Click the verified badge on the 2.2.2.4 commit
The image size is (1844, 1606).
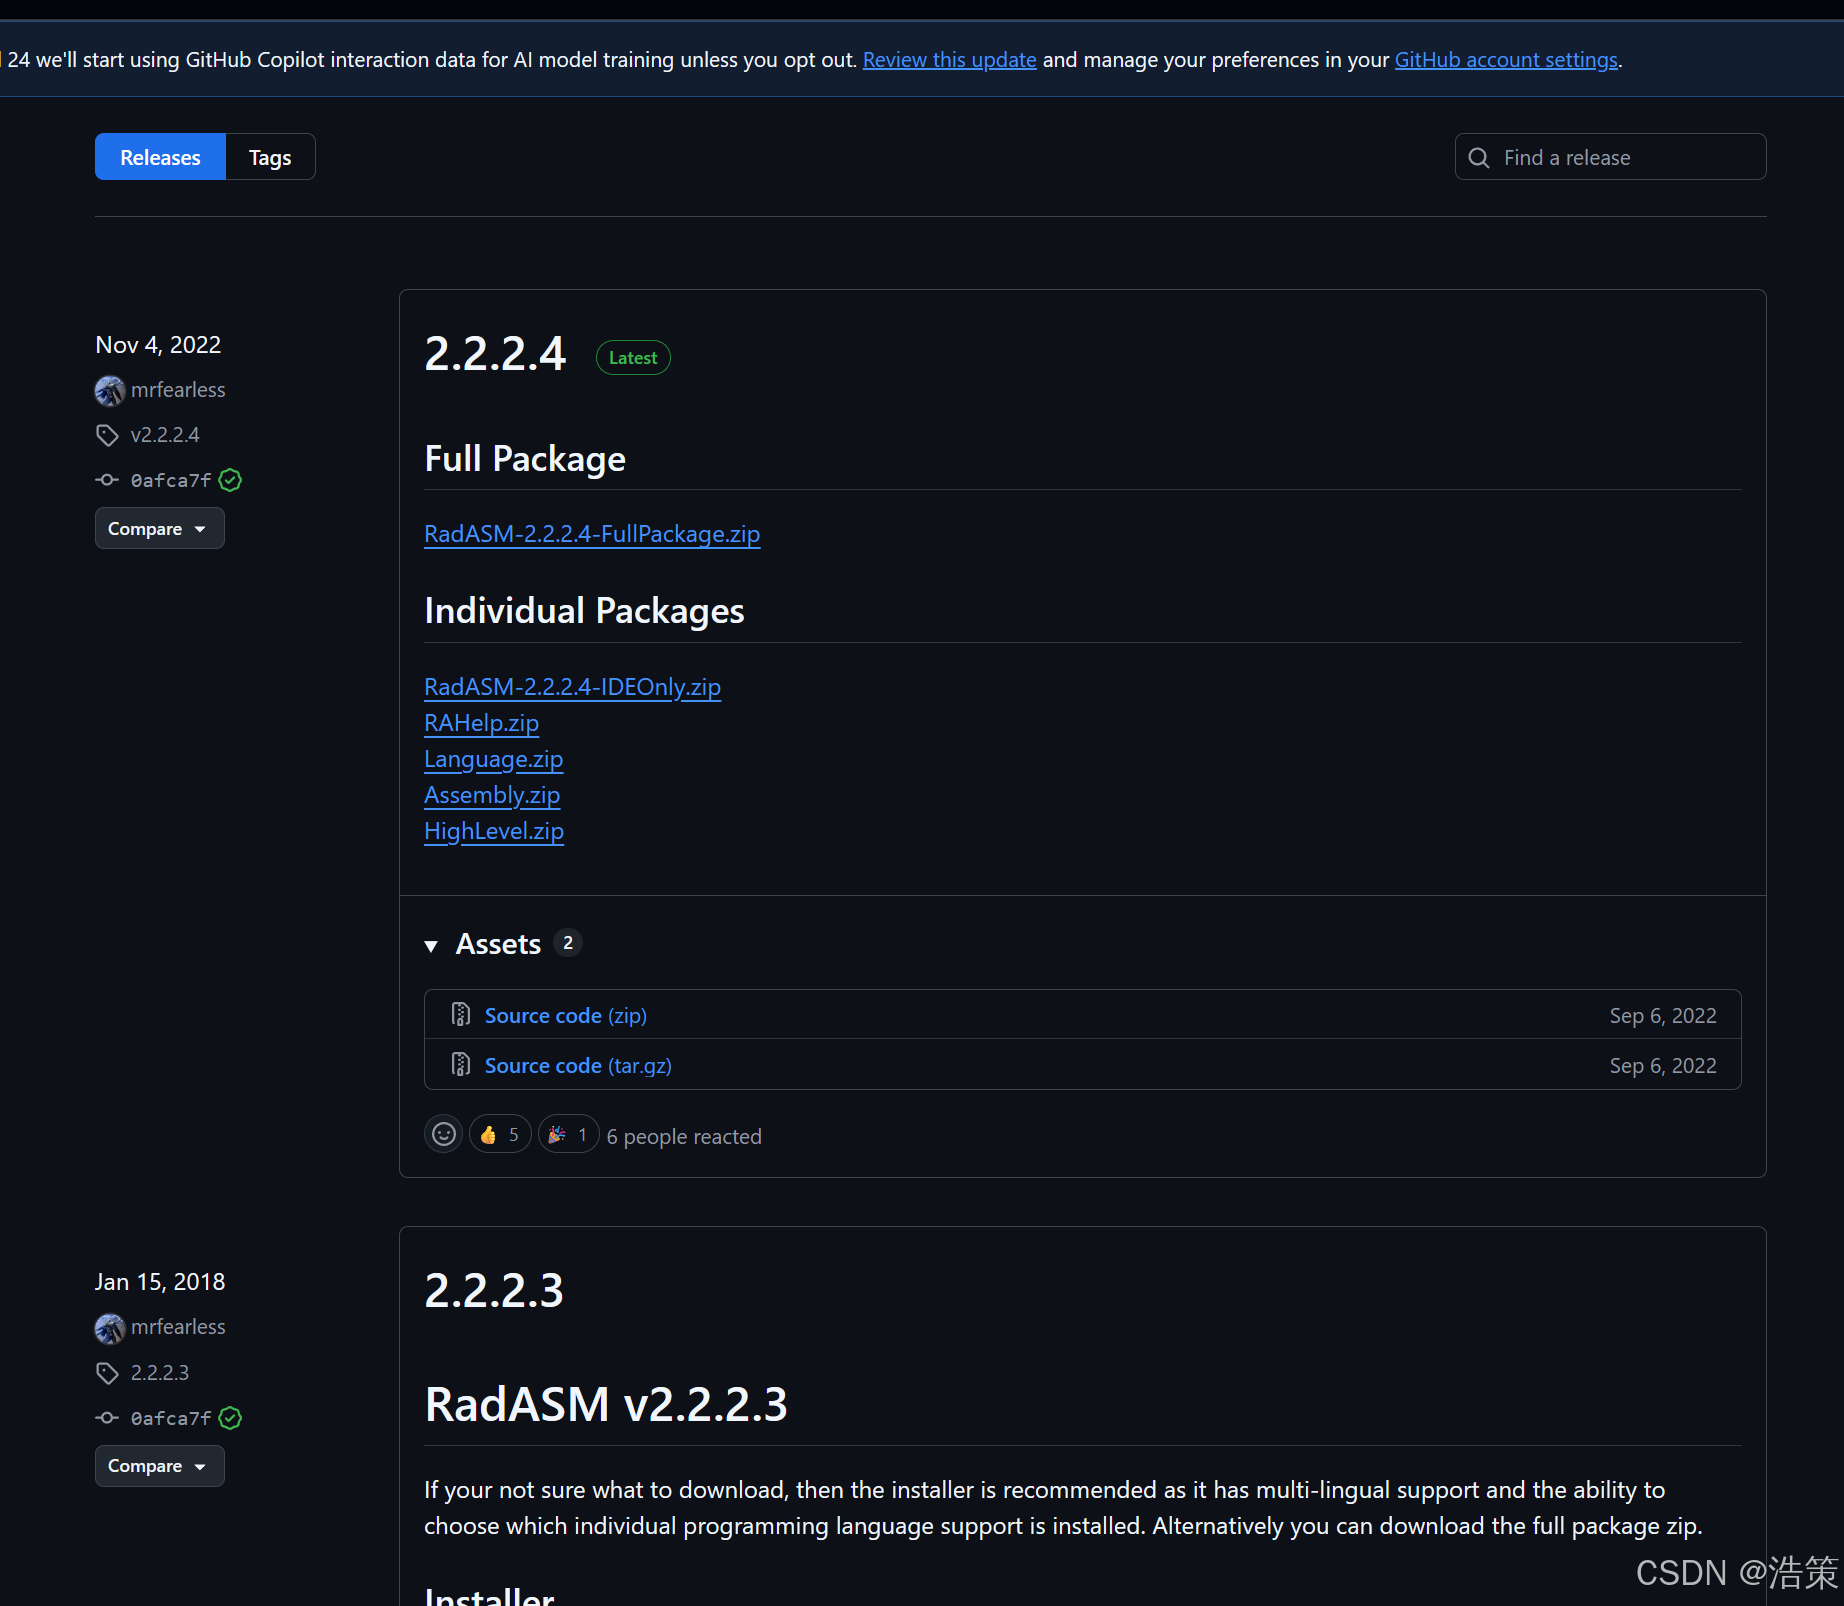tap(230, 480)
